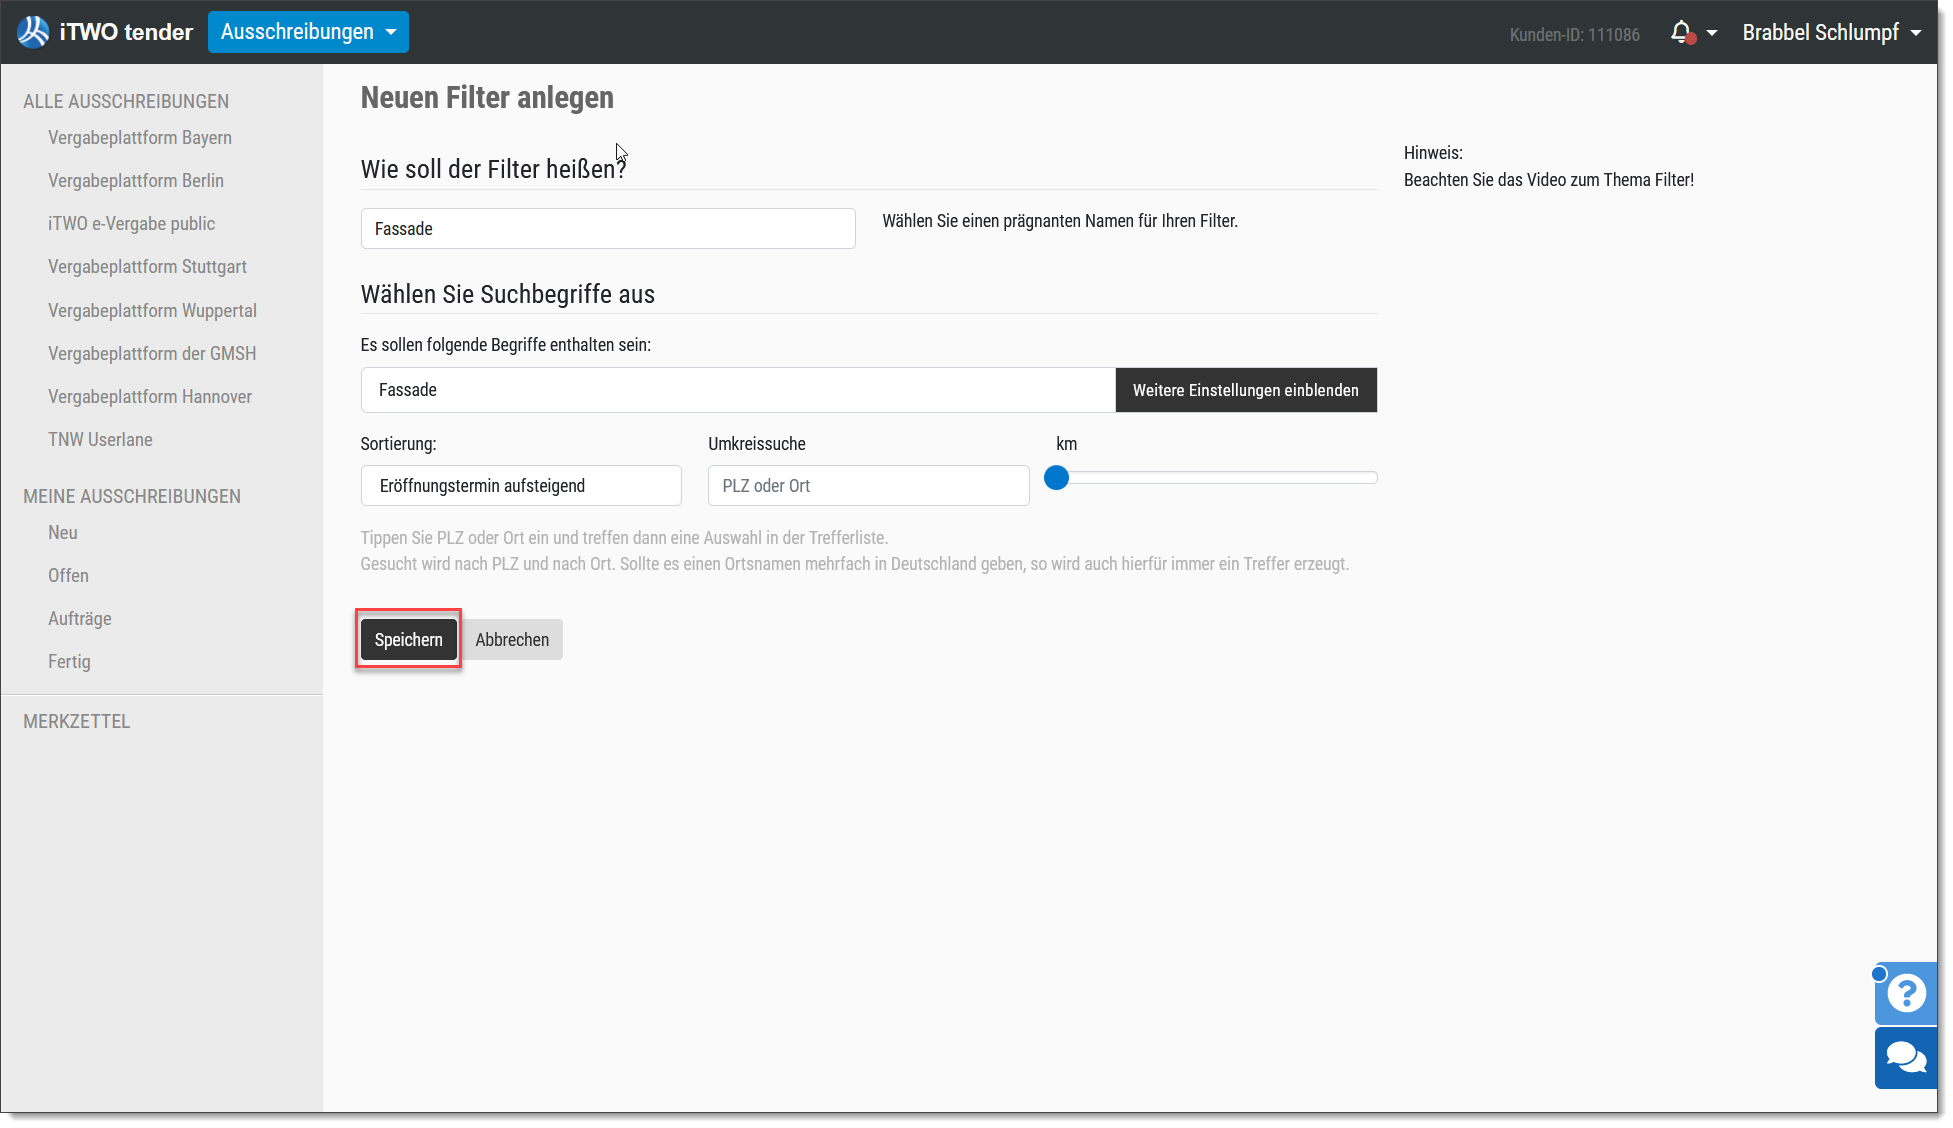Select Vergabeplattform Wuppertal

[152, 311]
